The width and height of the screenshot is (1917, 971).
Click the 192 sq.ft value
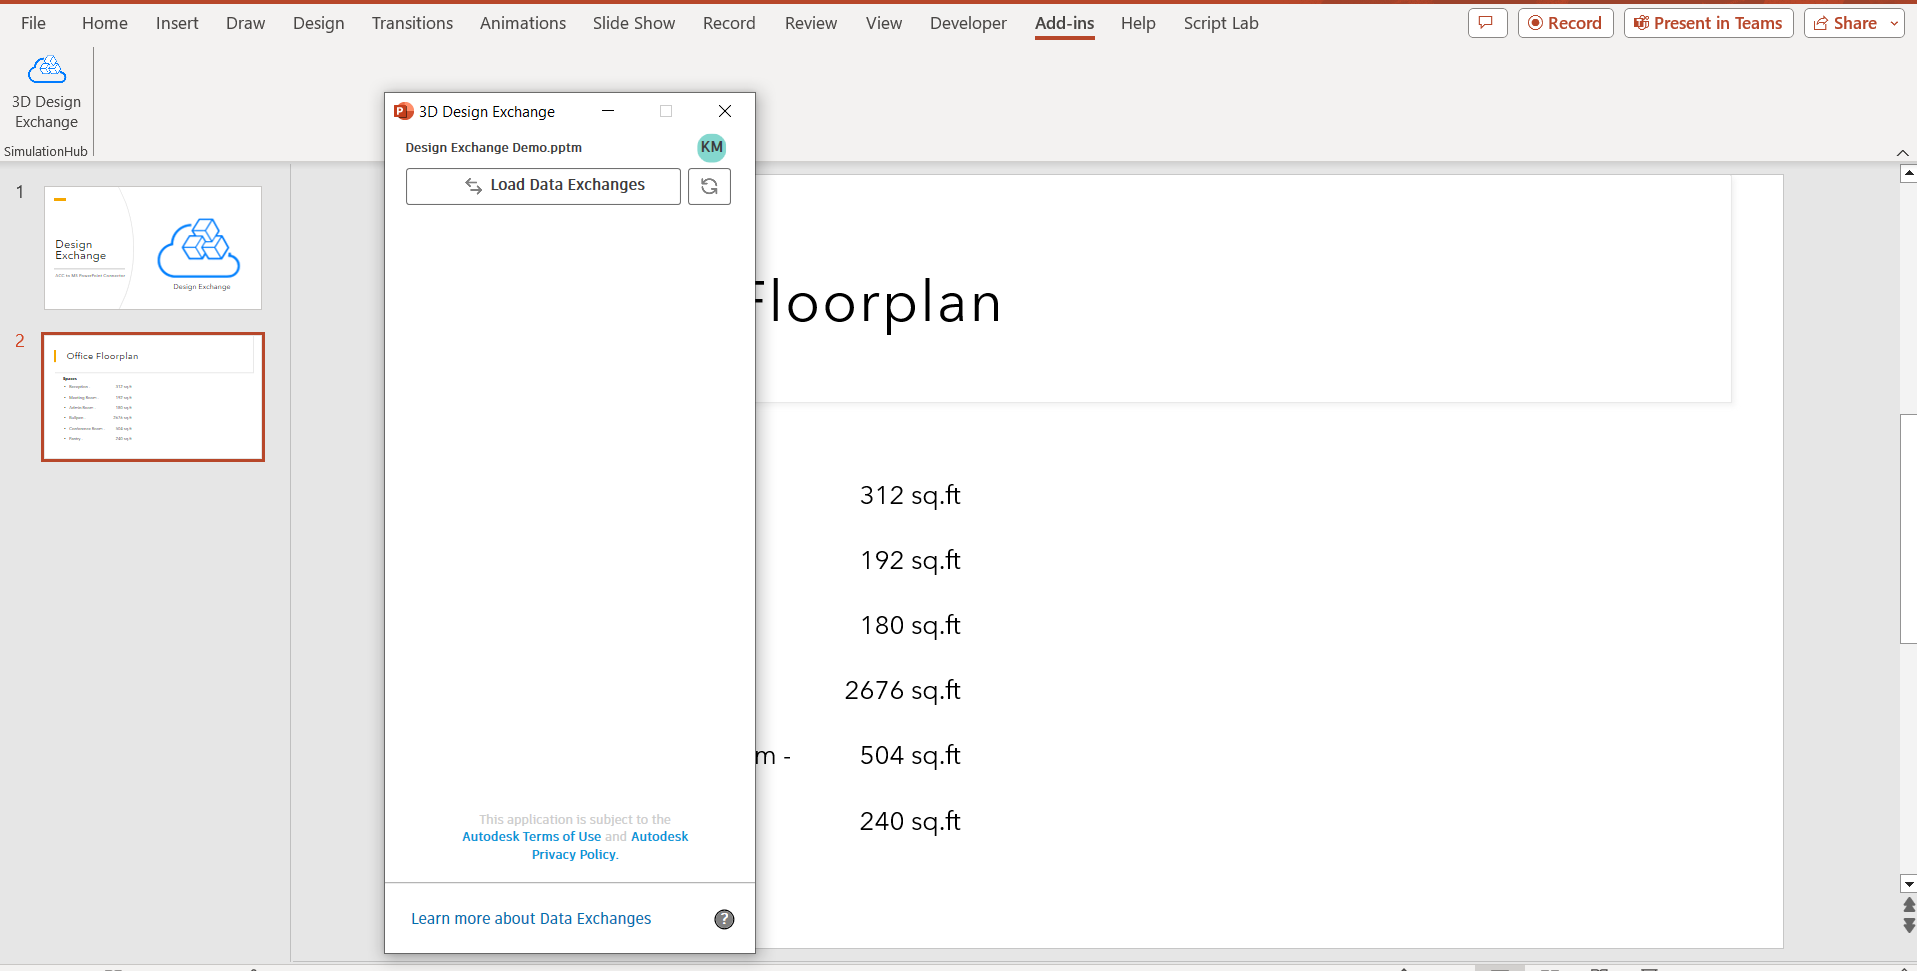tap(910, 560)
